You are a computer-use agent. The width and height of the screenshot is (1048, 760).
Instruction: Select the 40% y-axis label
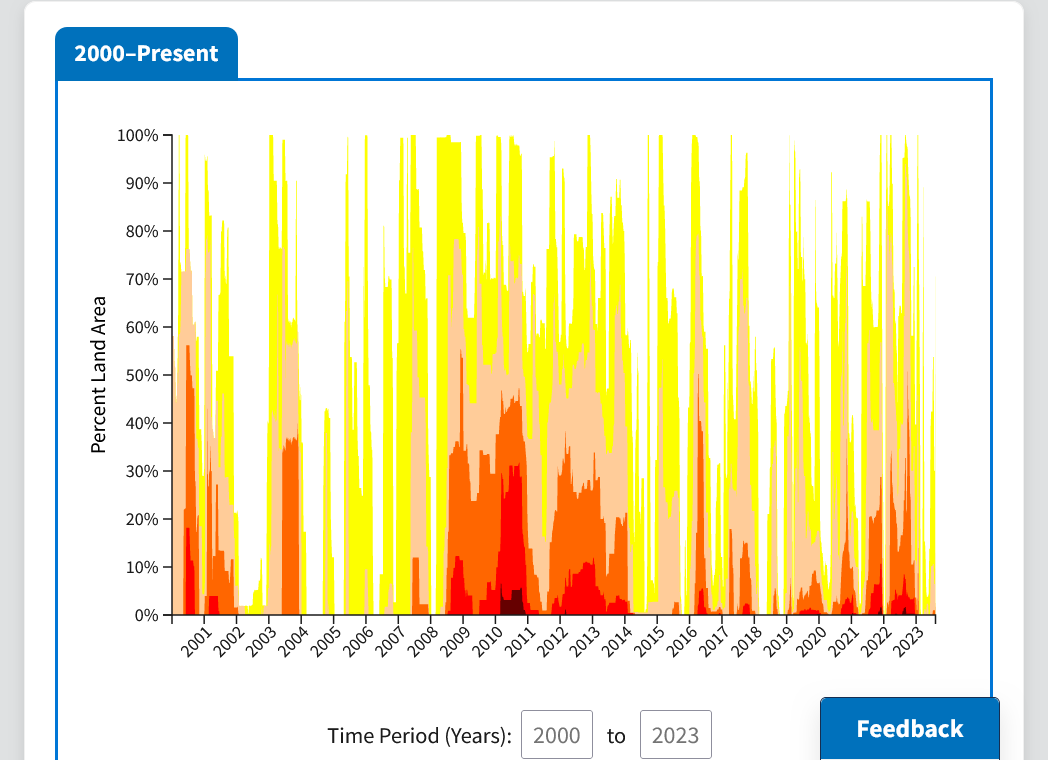(142, 423)
